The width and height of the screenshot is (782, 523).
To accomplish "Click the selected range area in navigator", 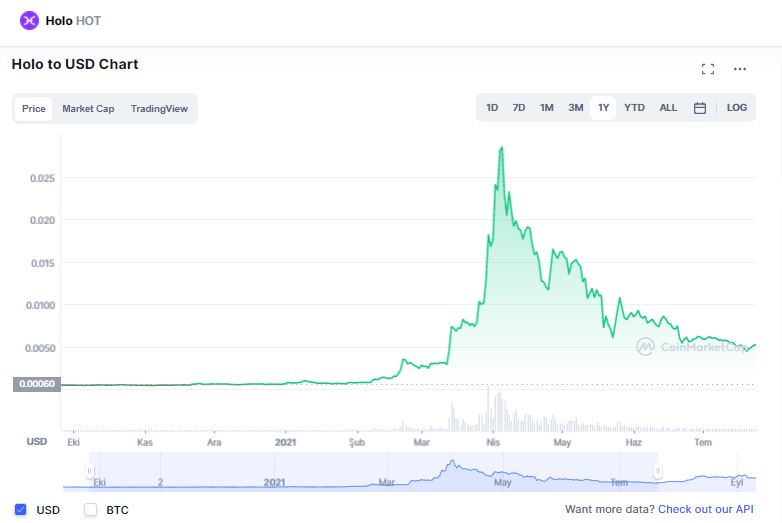I will click(x=374, y=471).
